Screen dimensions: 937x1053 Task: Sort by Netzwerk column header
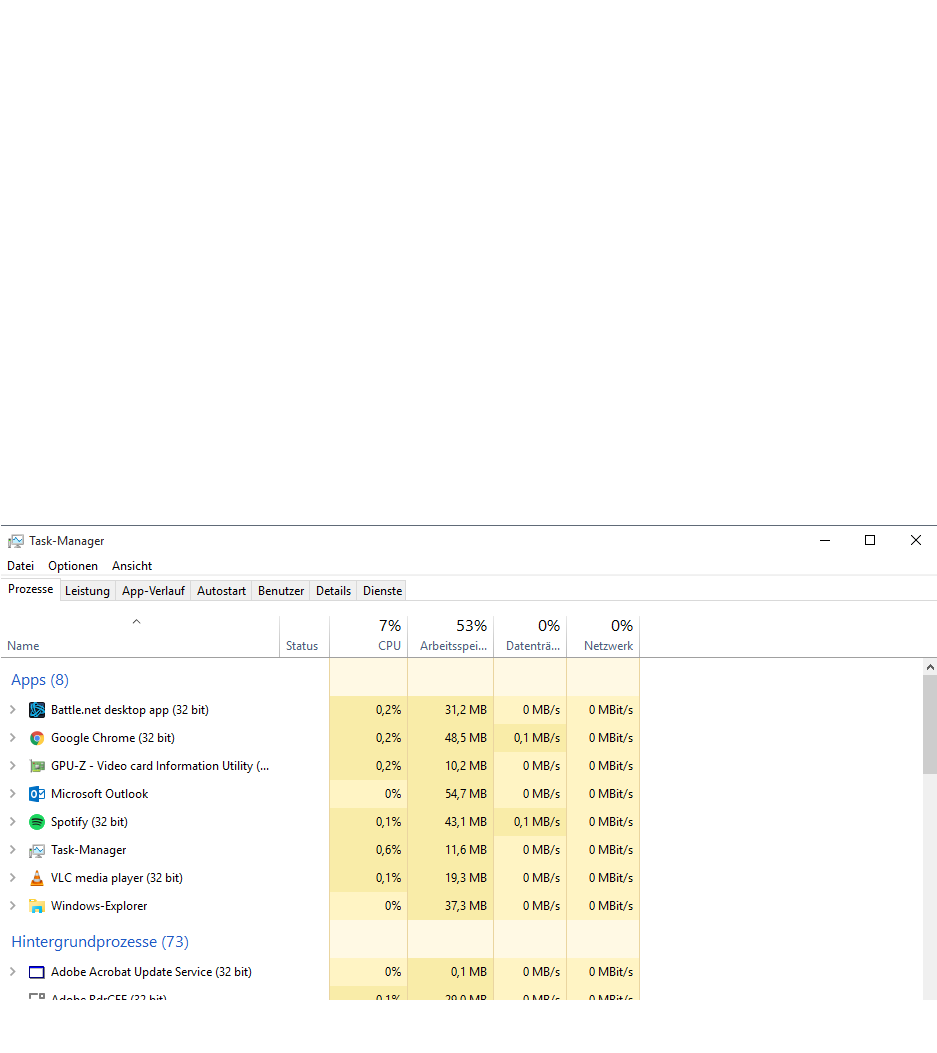603,636
